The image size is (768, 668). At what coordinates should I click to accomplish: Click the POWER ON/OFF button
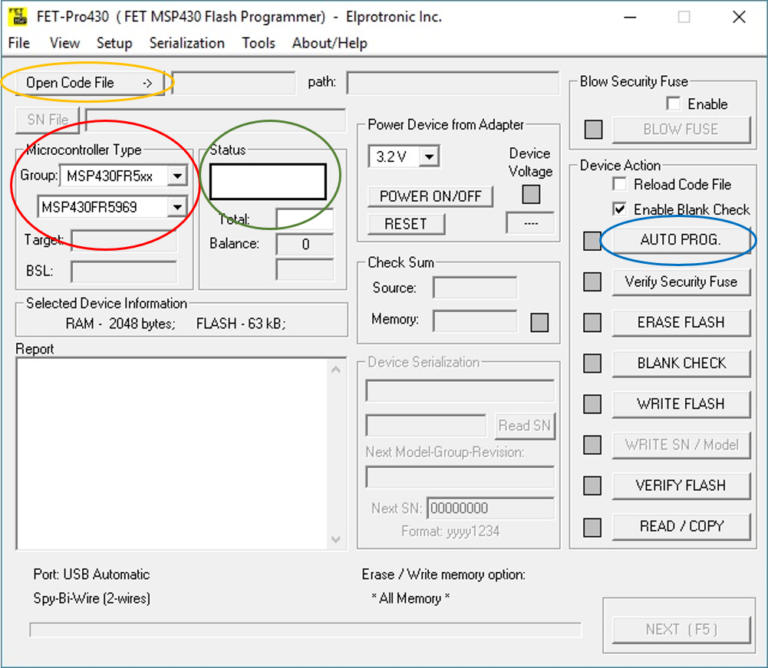point(430,196)
